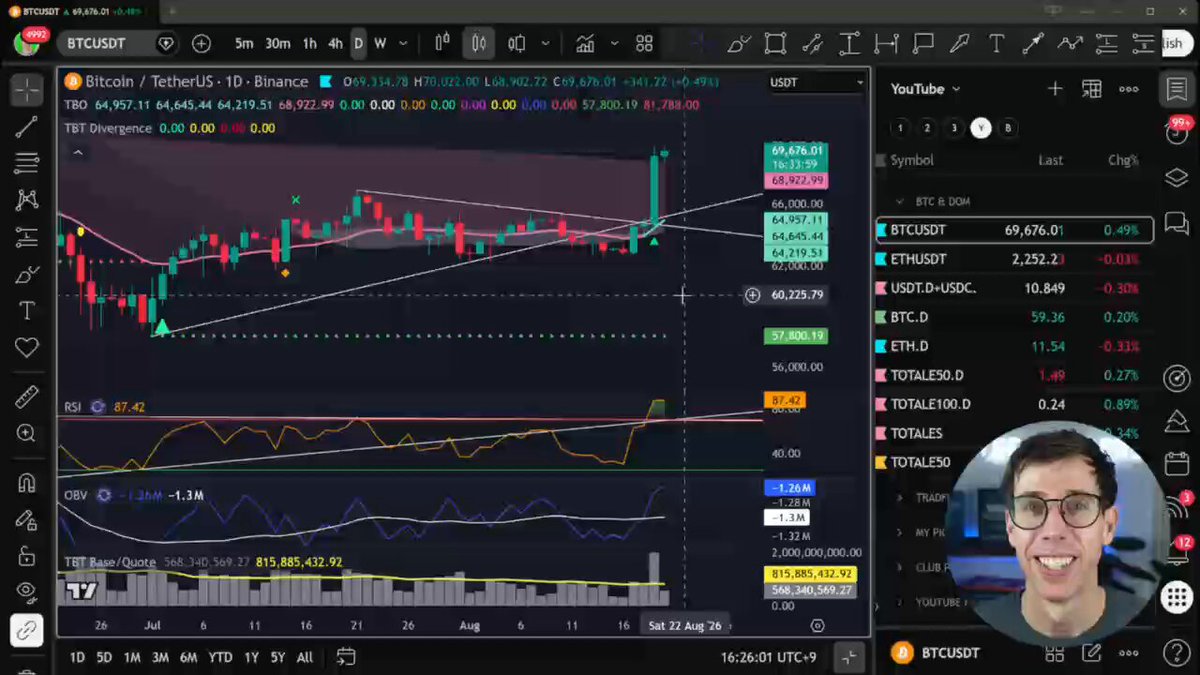
Task: Click the add symbol plus button beside BTCUSDT
Action: pyautogui.click(x=201, y=44)
